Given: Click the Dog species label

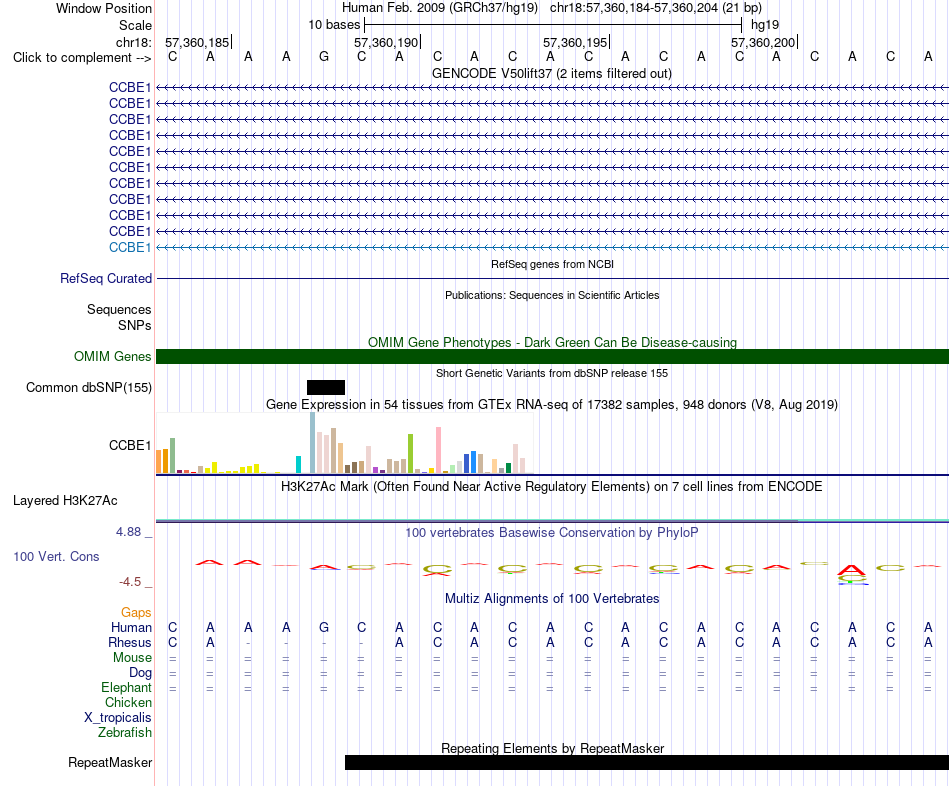Looking at the screenshot, I should tap(140, 673).
